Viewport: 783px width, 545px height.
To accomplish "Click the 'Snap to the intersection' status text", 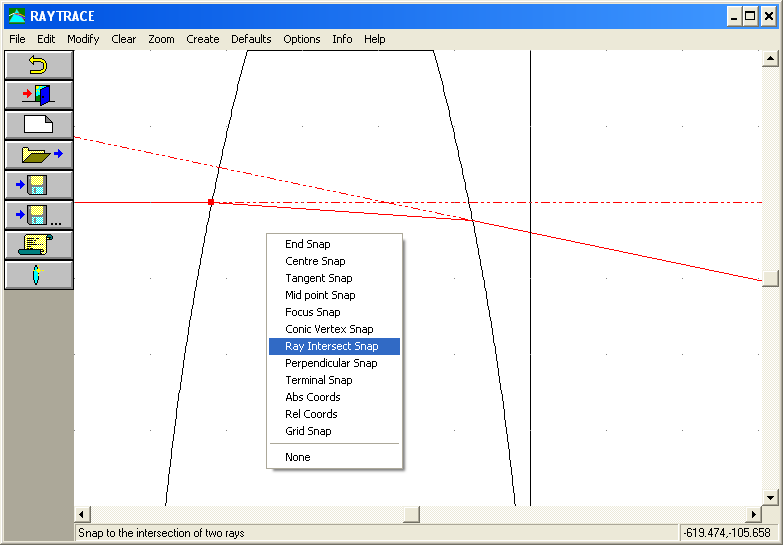I will click(x=161, y=533).
